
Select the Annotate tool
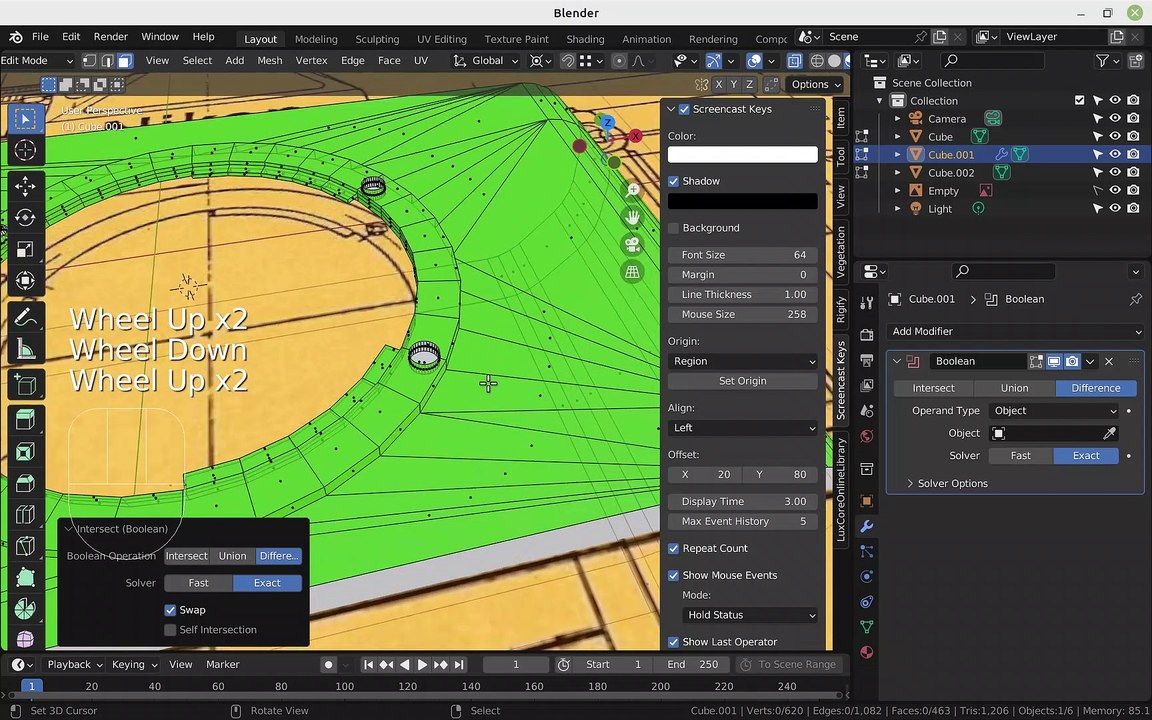pyautogui.click(x=25, y=317)
